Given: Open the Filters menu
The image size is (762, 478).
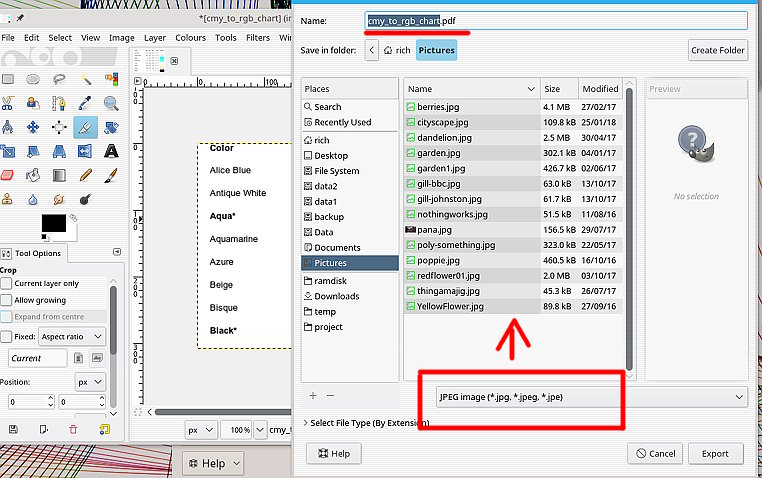Looking at the screenshot, I should [258, 37].
